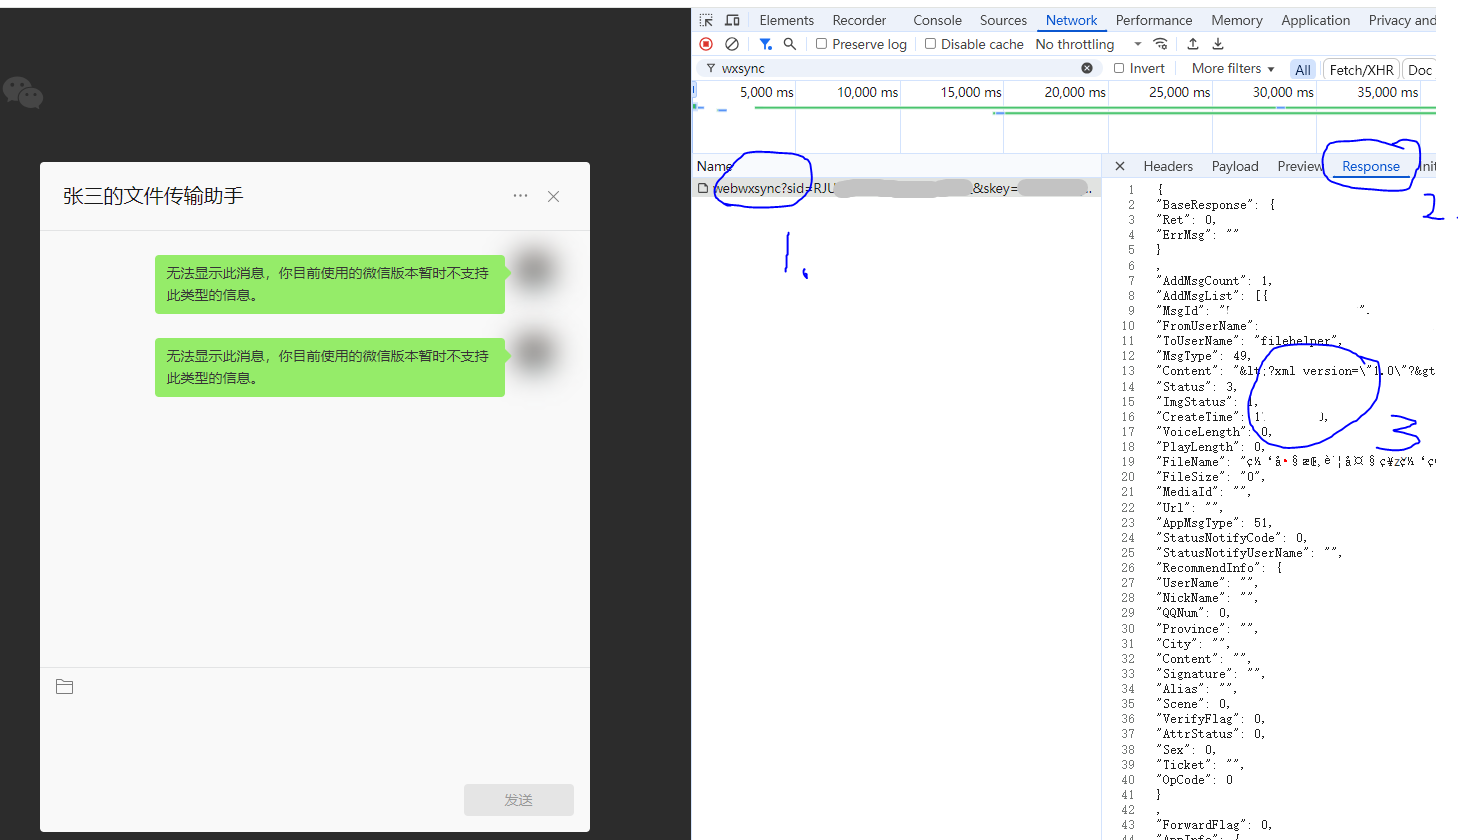
Task: Click the first blurred sender avatar
Action: point(534,269)
